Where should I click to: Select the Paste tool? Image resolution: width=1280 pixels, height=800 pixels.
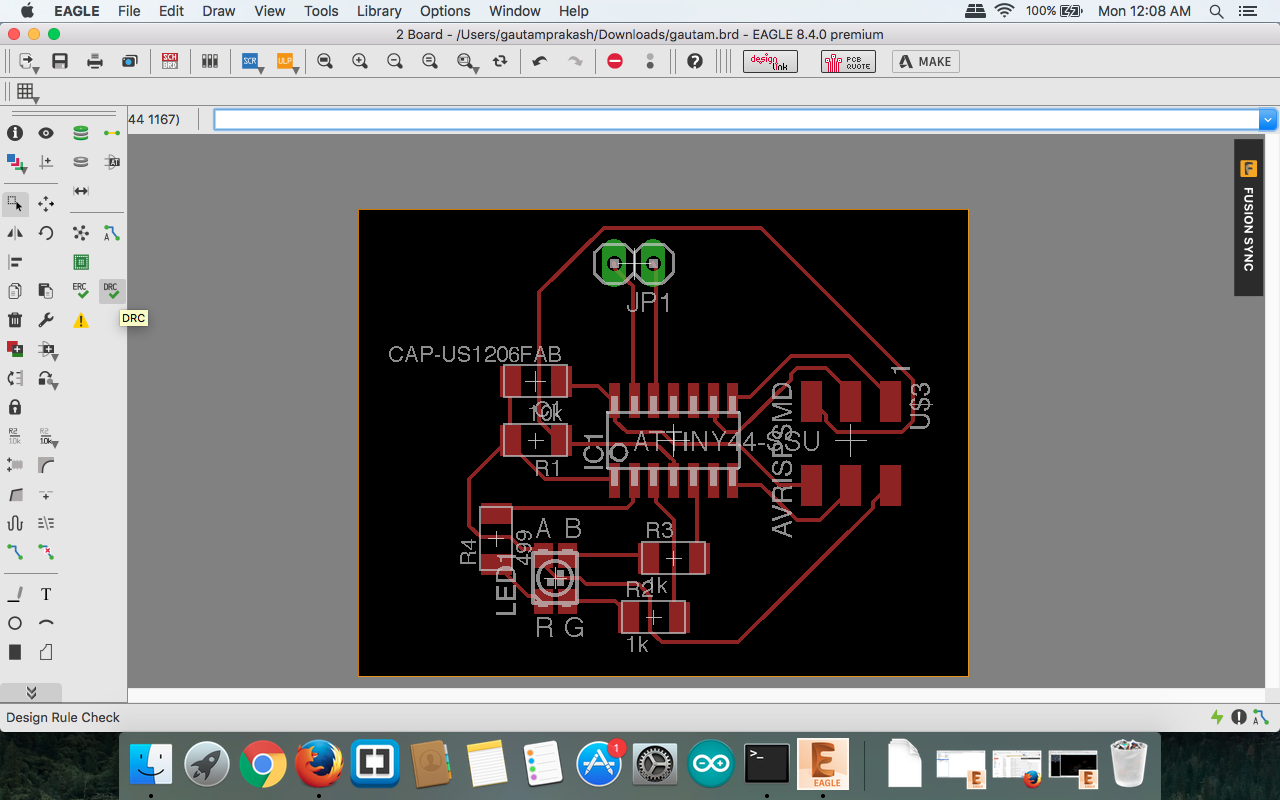[46, 291]
